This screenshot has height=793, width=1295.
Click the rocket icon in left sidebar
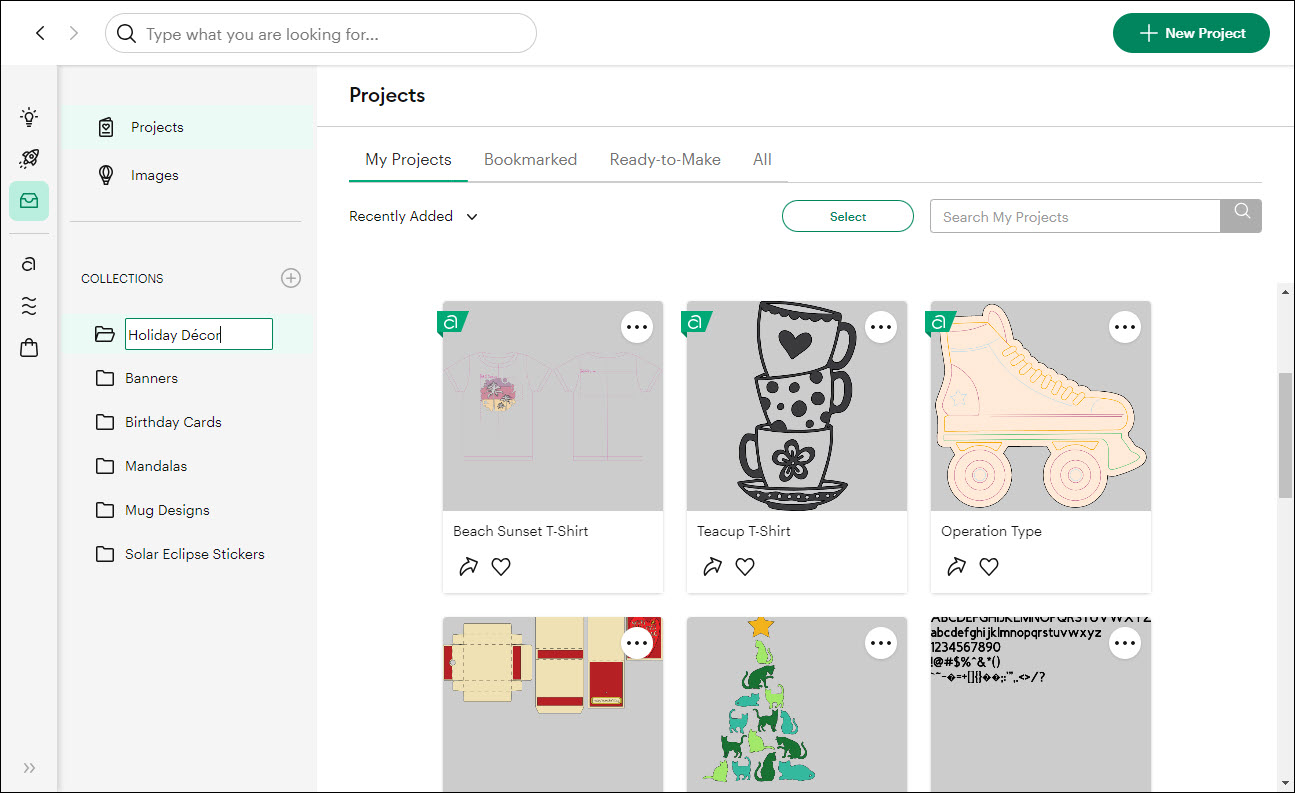click(x=29, y=159)
